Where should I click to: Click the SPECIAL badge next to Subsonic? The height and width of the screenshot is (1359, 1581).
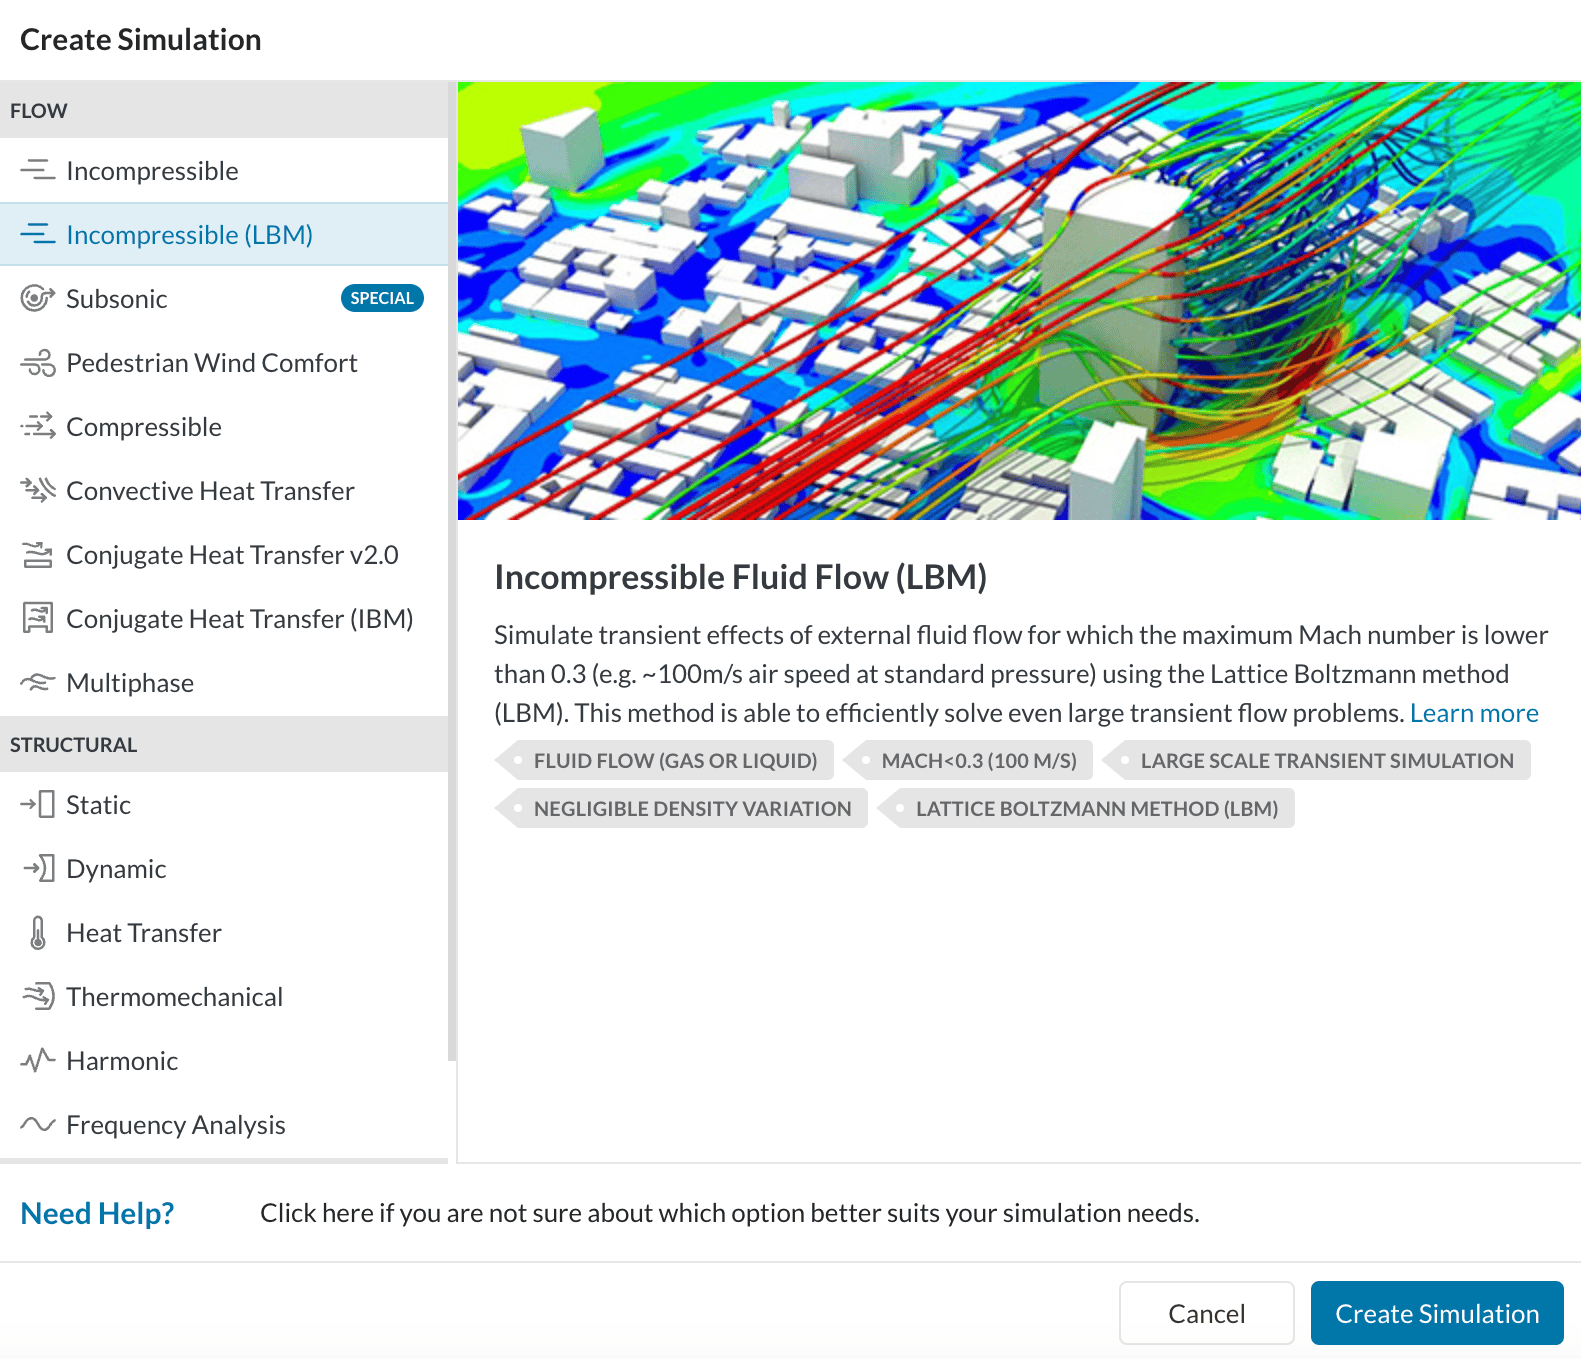tap(382, 298)
